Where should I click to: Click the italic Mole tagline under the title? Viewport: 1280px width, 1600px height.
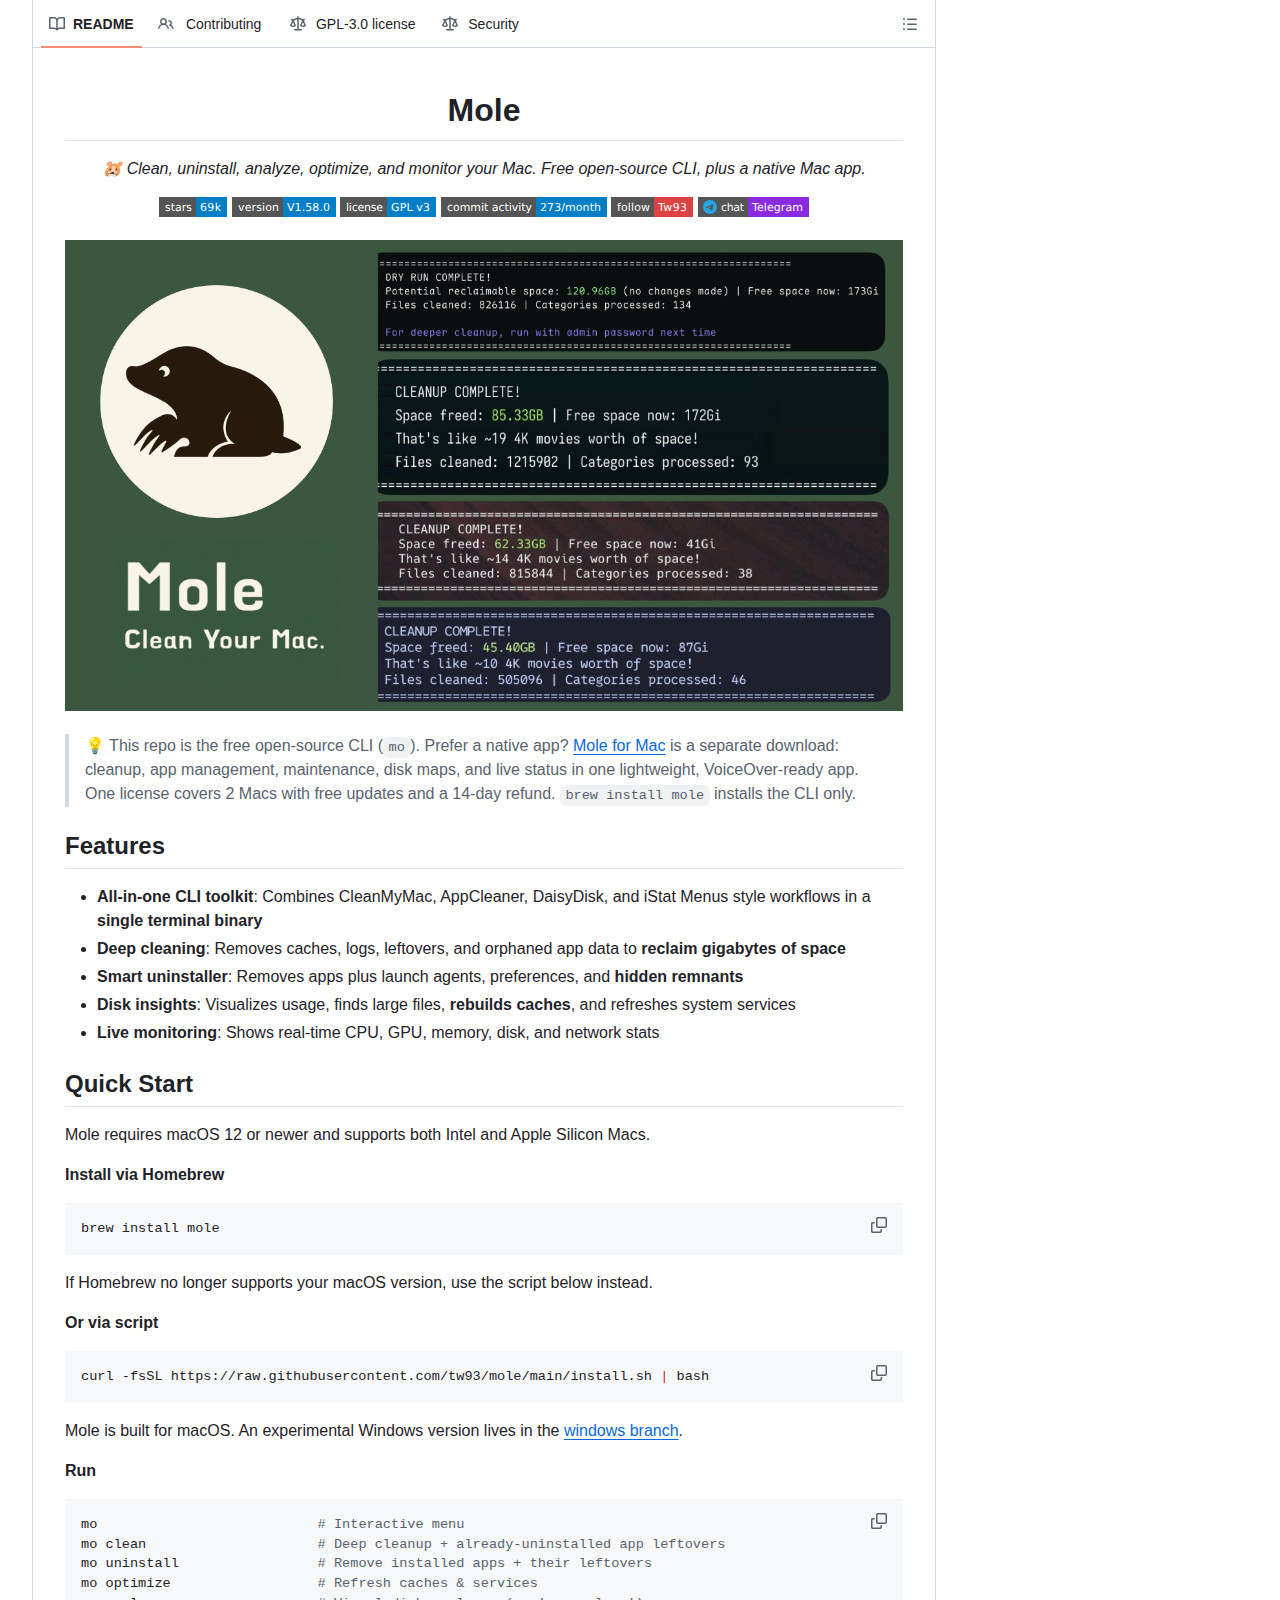tap(484, 169)
